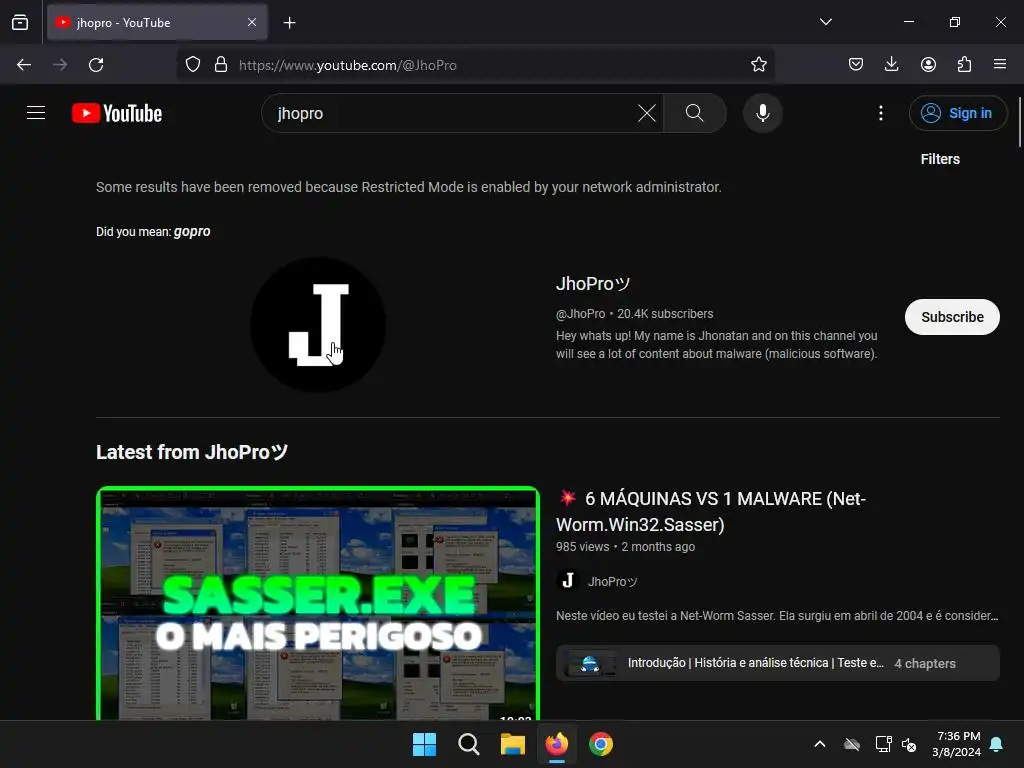Click the page vertical scrollbar

click(x=1019, y=123)
